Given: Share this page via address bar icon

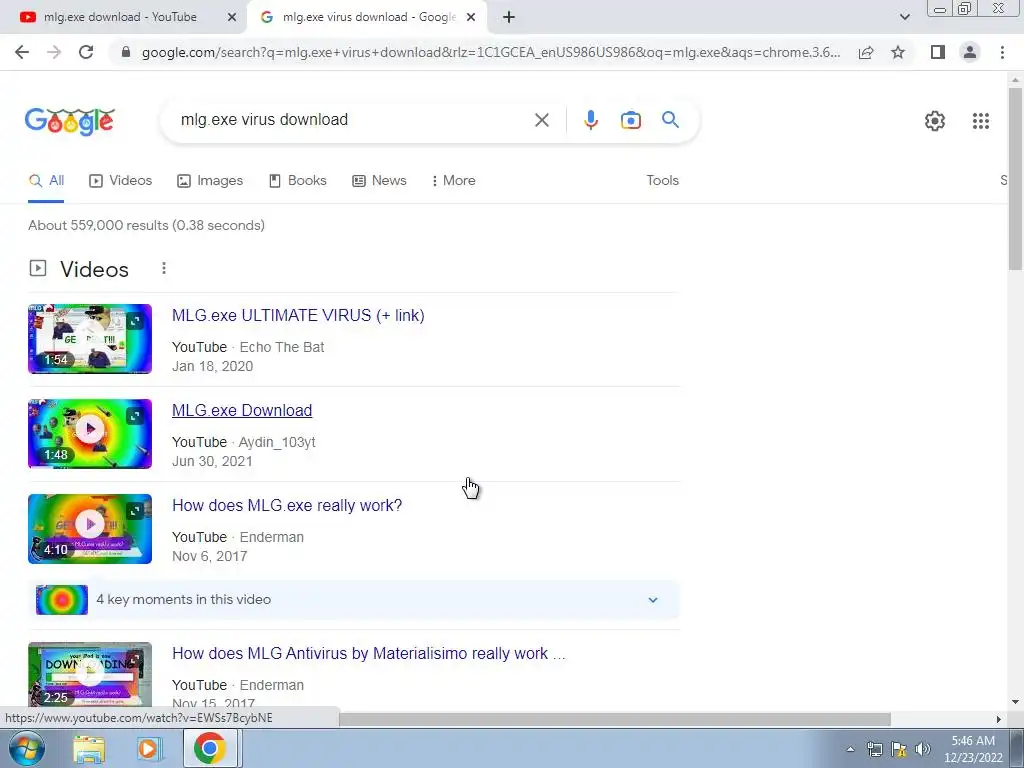Looking at the screenshot, I should click(866, 52).
